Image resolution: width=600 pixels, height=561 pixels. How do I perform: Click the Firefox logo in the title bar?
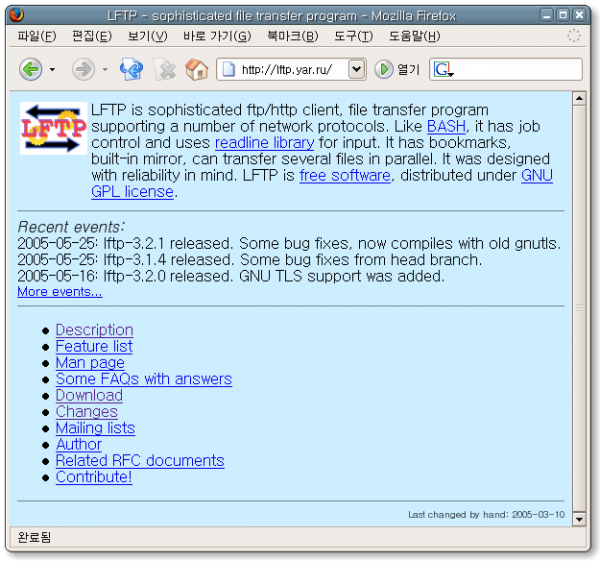tap(17, 15)
